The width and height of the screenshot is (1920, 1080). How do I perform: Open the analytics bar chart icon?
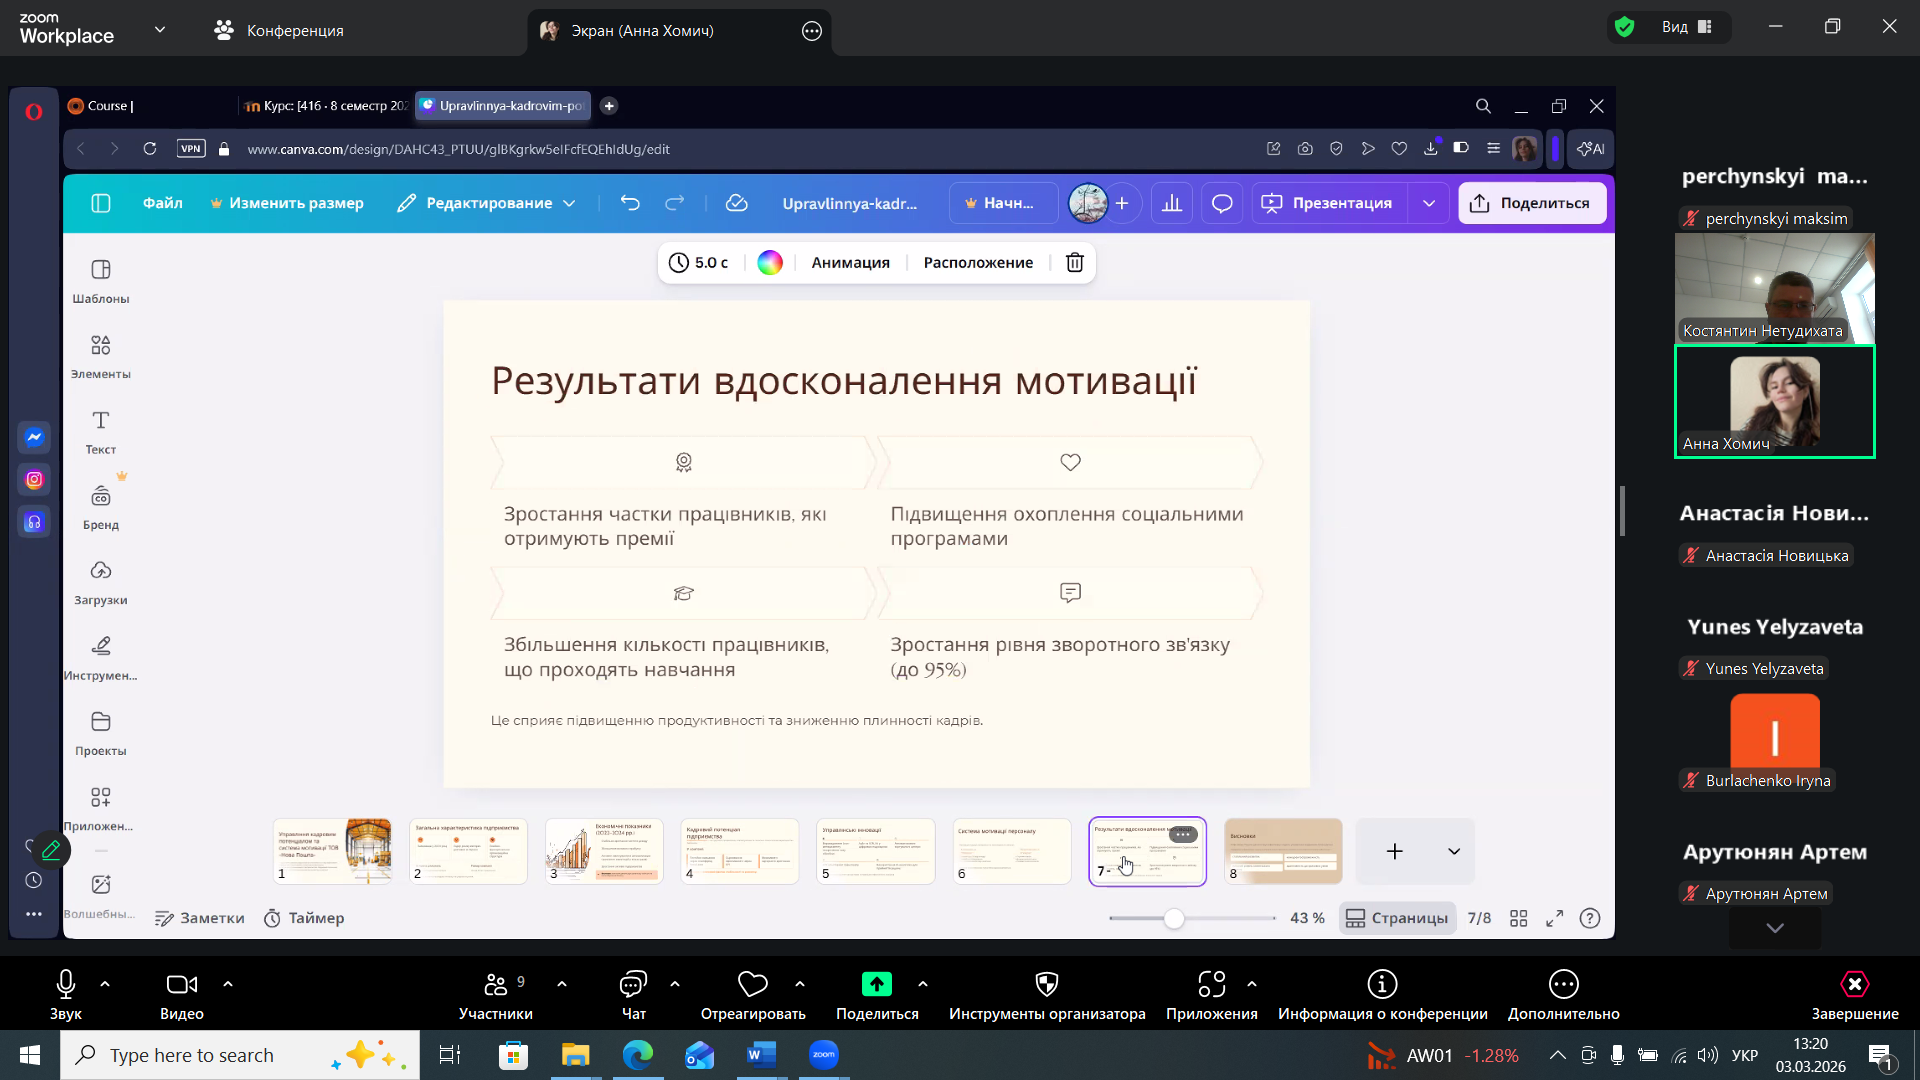(1172, 203)
